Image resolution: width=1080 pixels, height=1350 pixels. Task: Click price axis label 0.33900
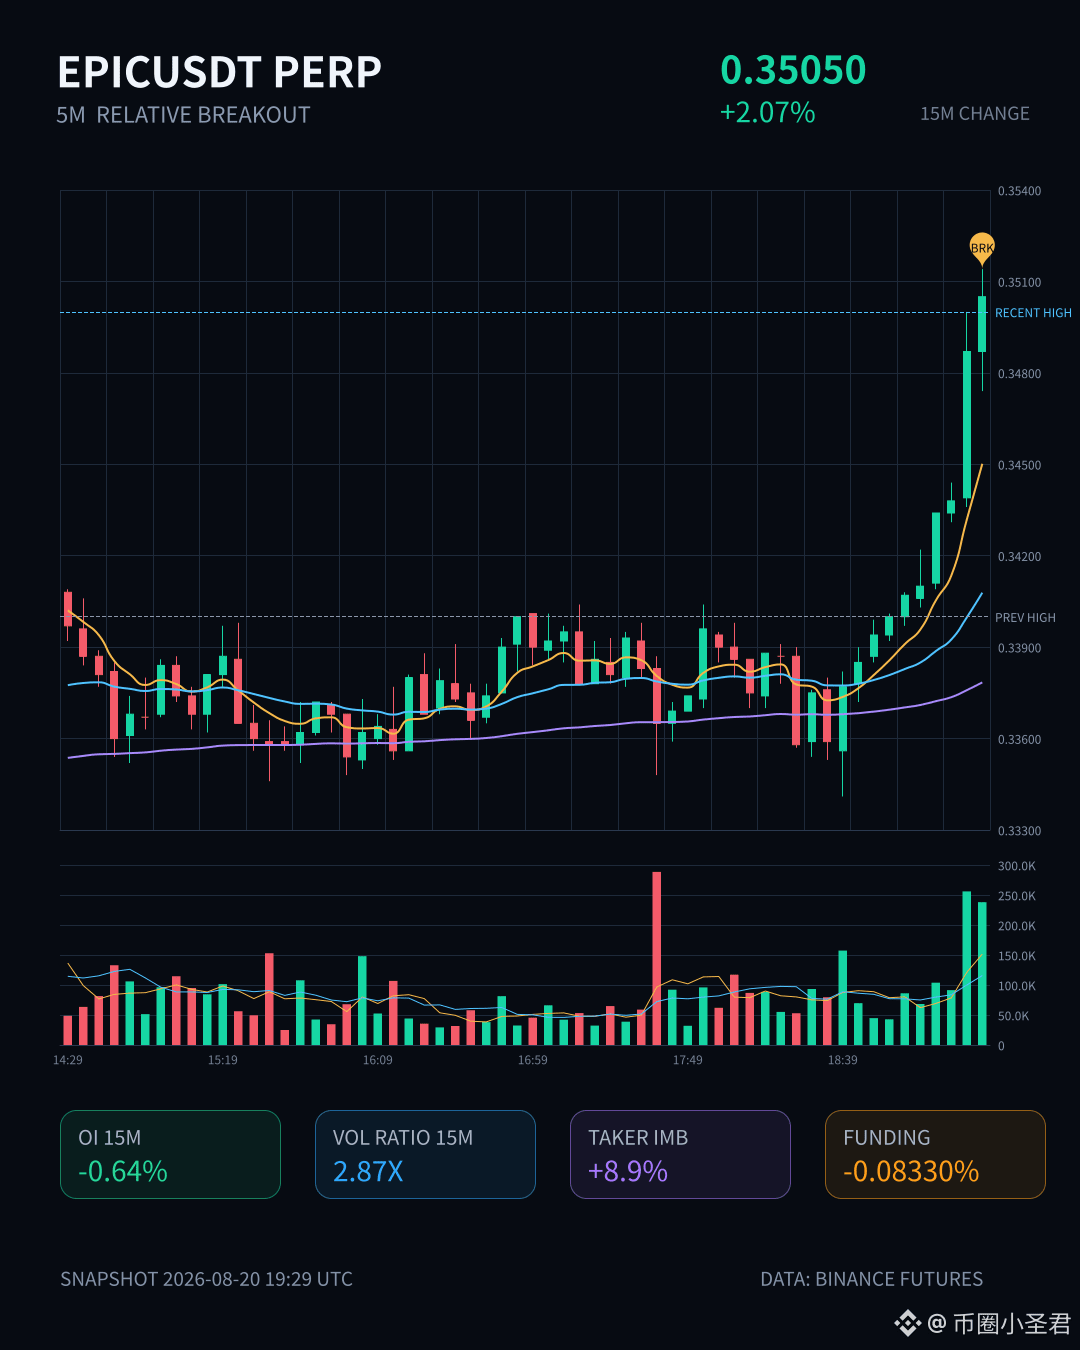pos(1019,648)
